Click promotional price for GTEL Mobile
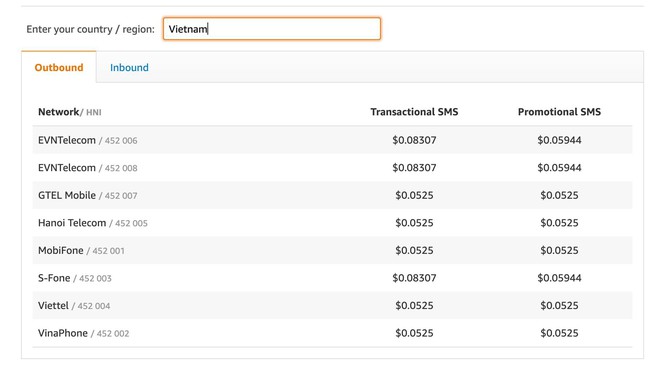Image resolution: width=660 pixels, height=375 pixels. click(x=559, y=195)
